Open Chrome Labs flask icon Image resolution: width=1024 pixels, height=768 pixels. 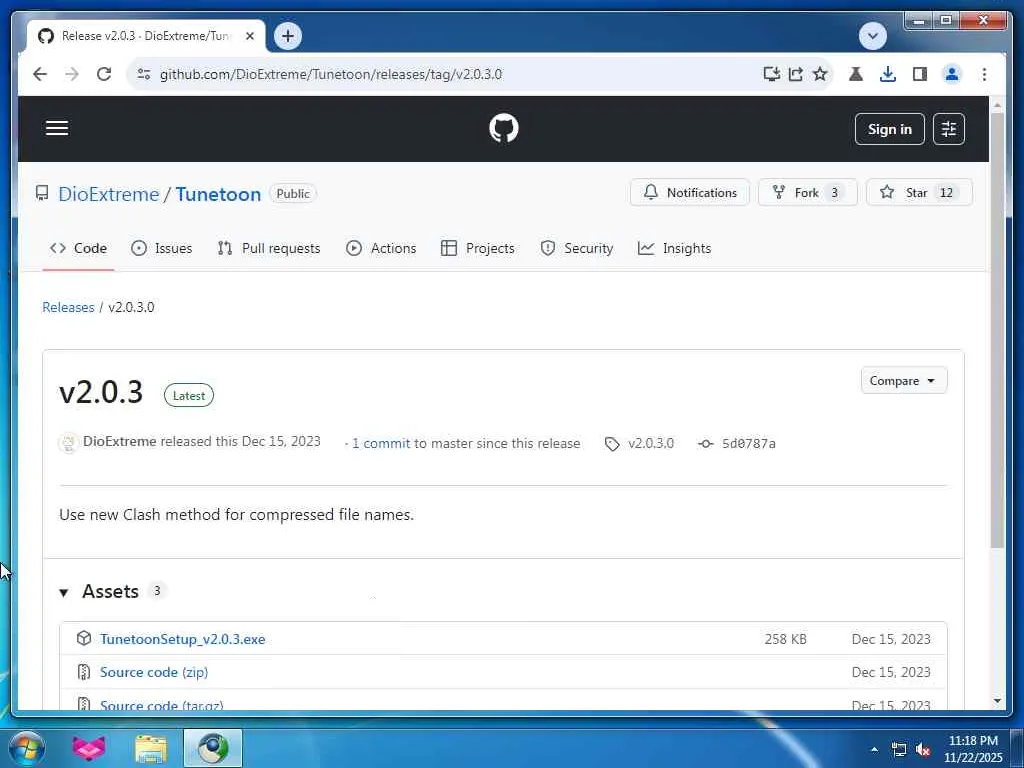click(856, 74)
